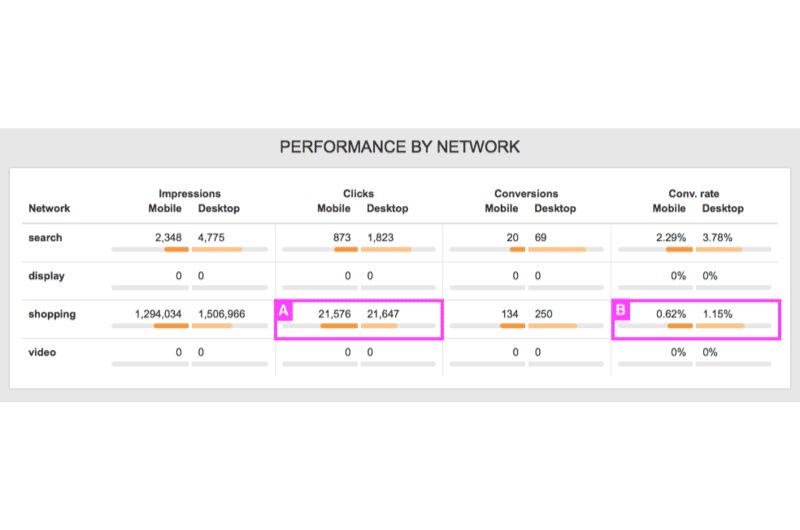Screen dimensions: 800x530
Task: Select the display network row label
Action: coord(46,276)
